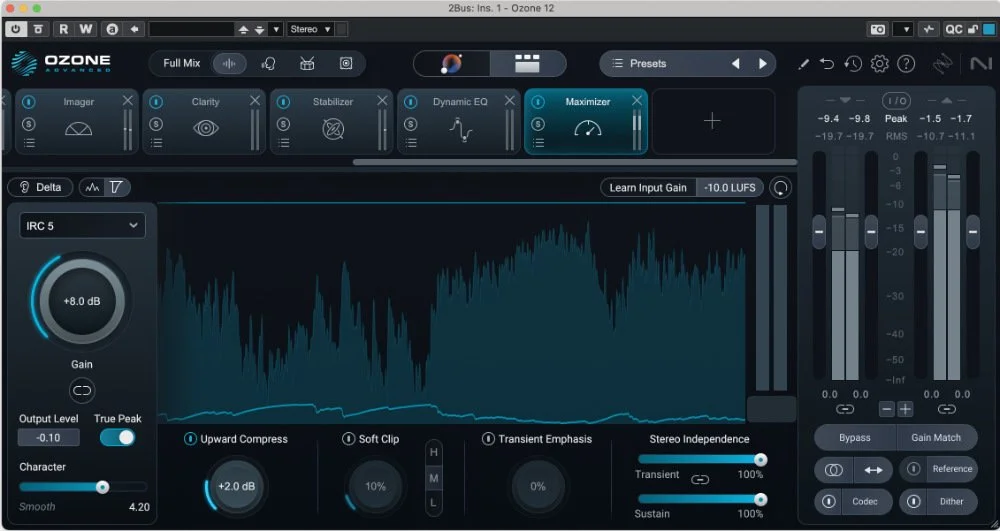Add a new module with plus slot
The height and width of the screenshot is (531, 1000).
pos(713,121)
